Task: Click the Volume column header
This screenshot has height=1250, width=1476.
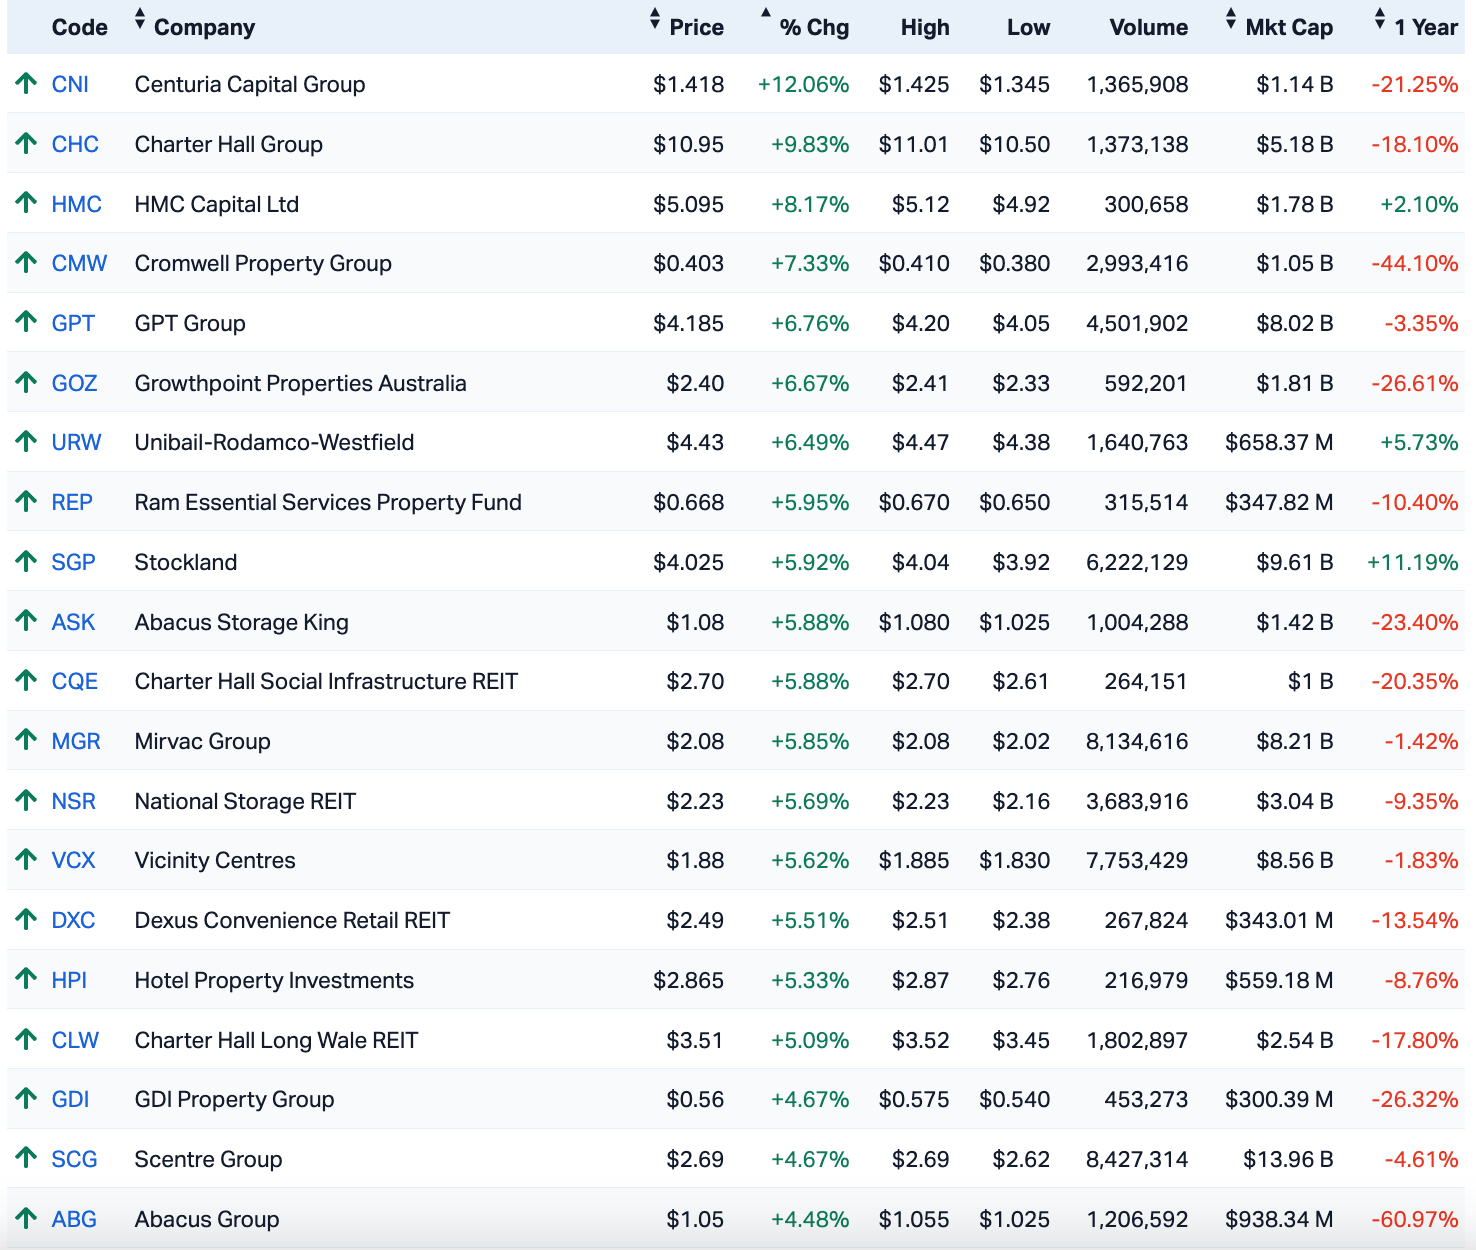Action: (1149, 27)
